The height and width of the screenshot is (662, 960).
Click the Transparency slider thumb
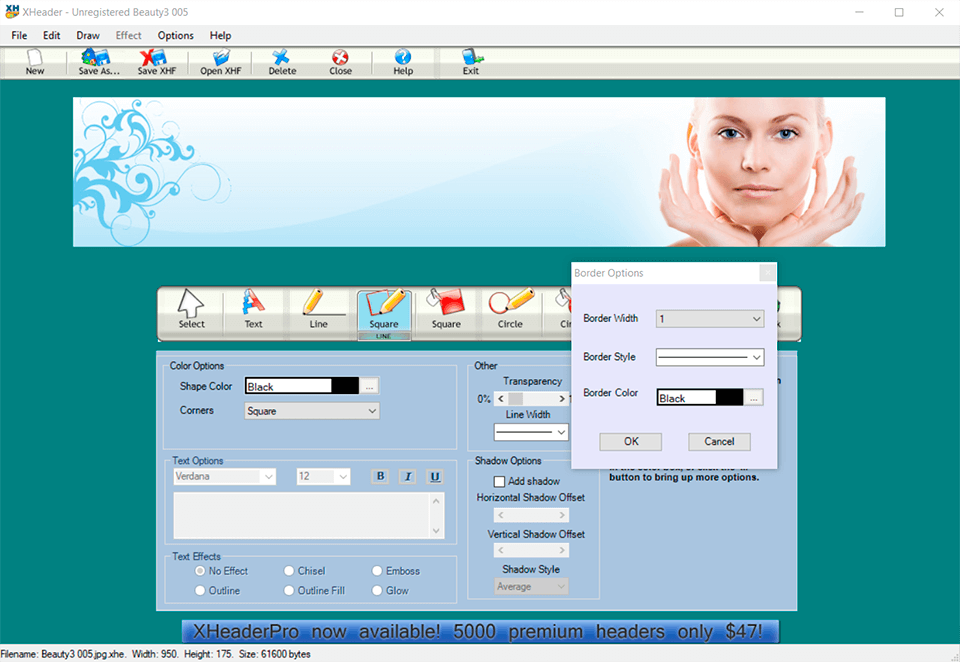tap(516, 399)
